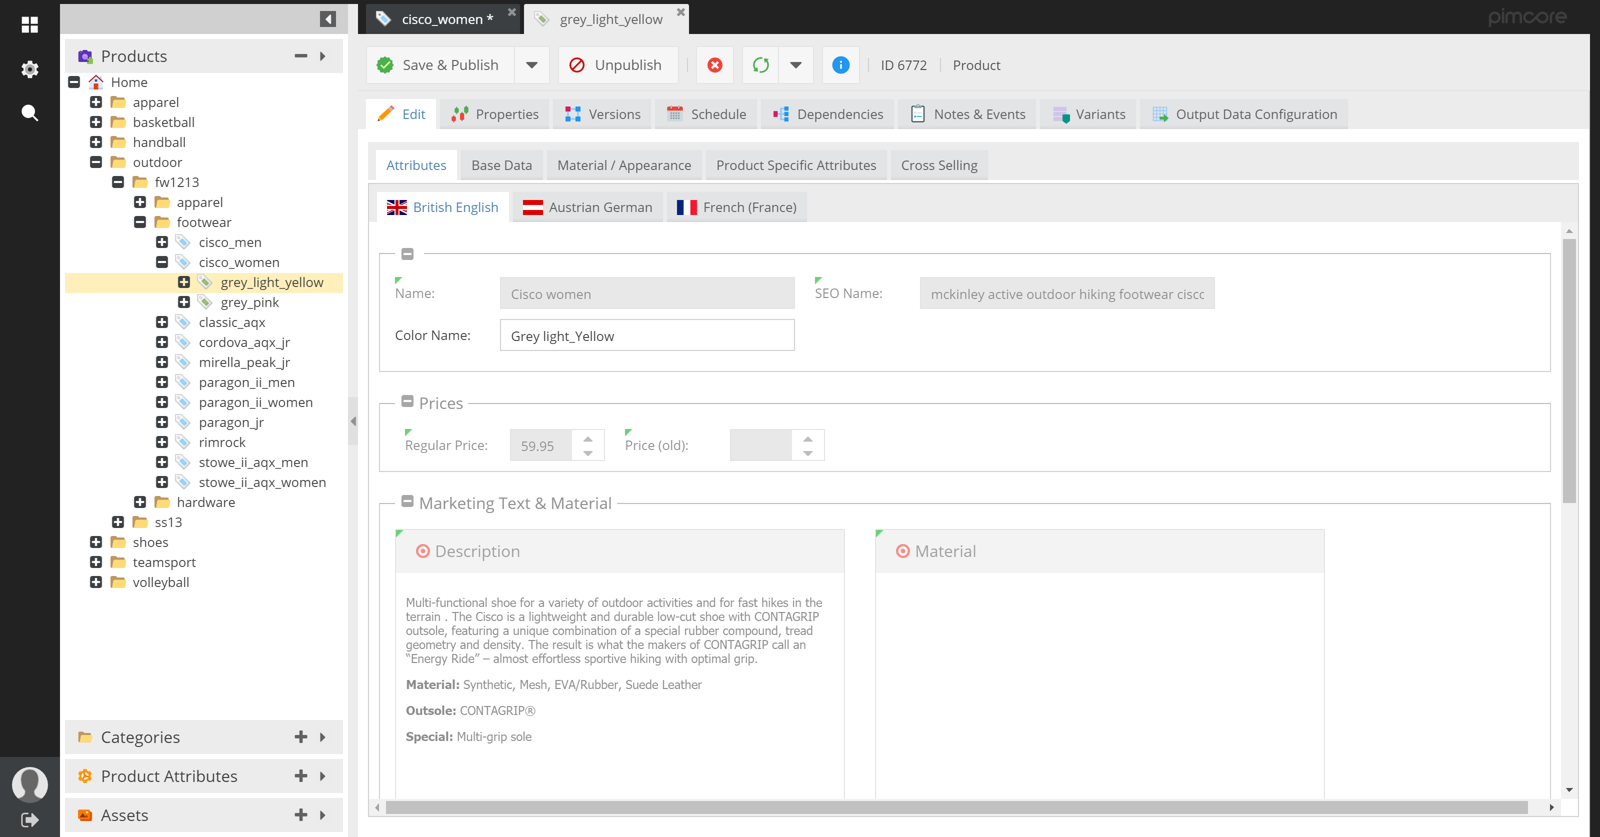Collapse the cisco_women tree node
The image size is (1600, 837).
[162, 262]
